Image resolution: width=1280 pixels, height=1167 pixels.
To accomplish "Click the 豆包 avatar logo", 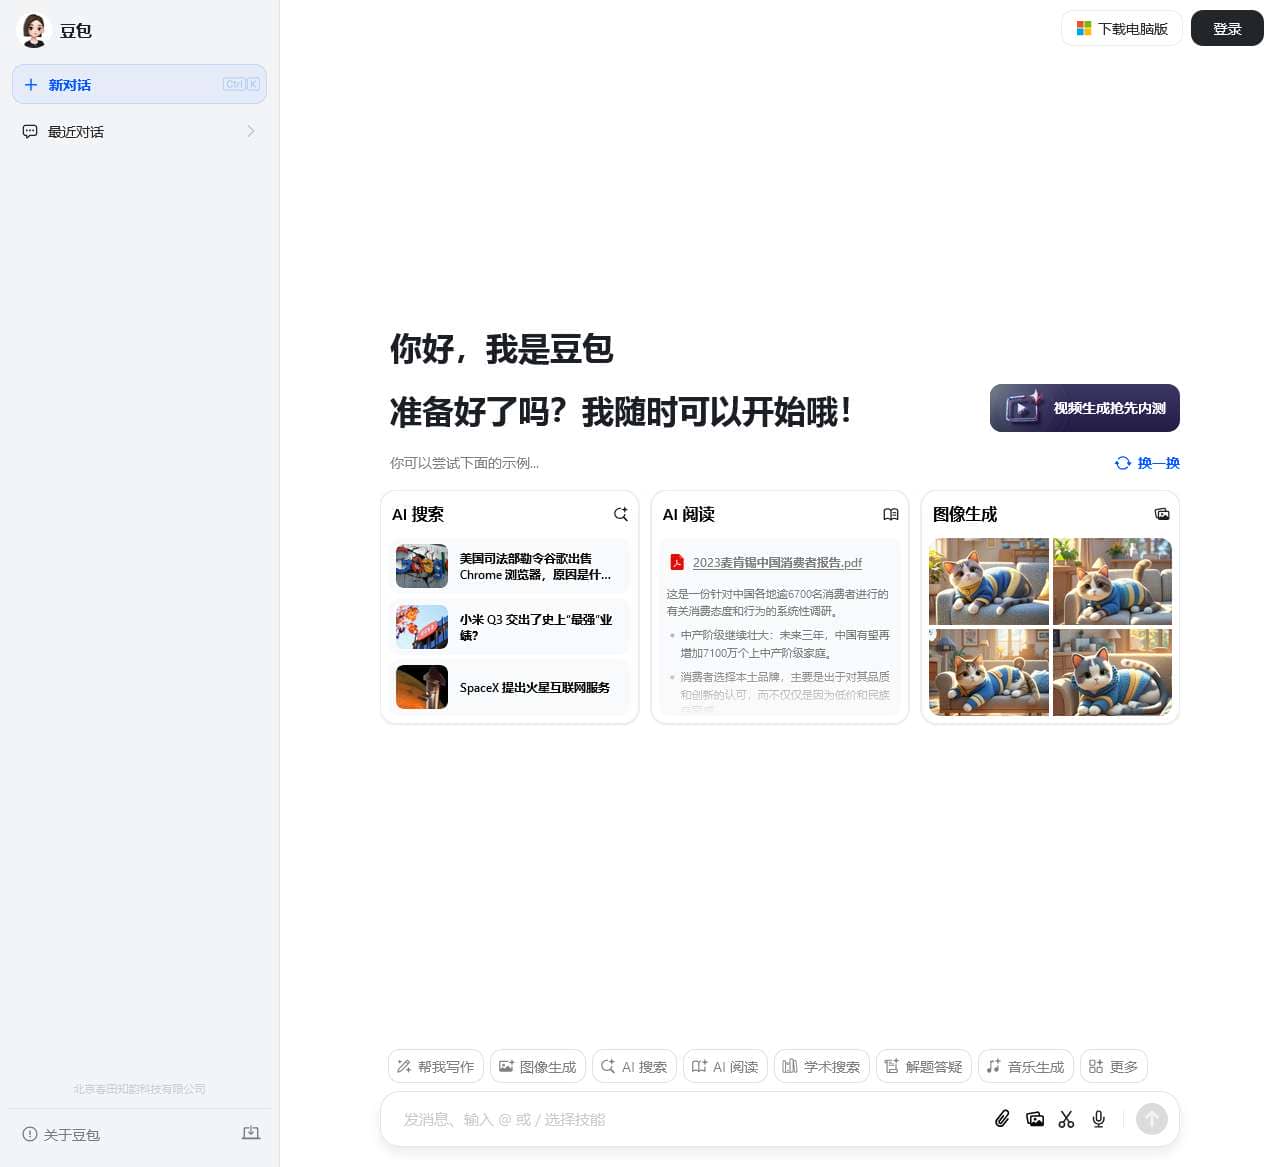I will point(34,30).
